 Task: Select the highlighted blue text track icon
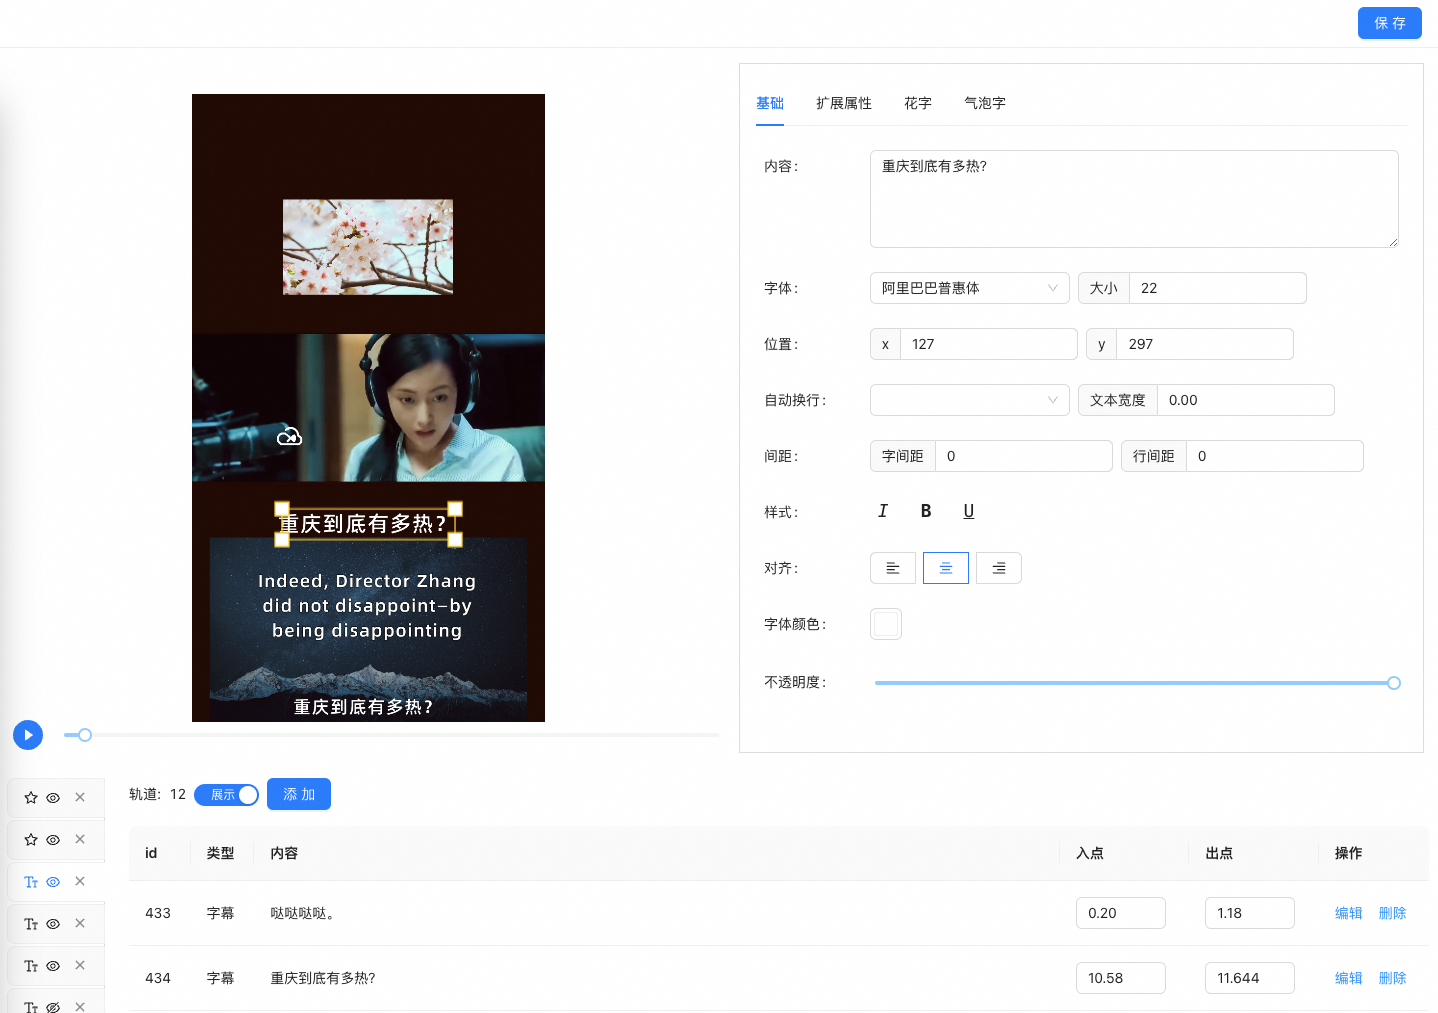pyautogui.click(x=31, y=882)
